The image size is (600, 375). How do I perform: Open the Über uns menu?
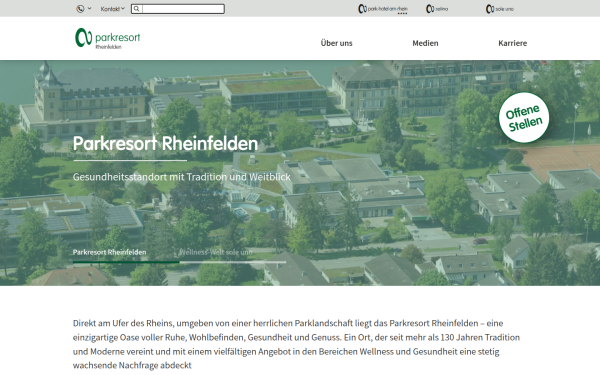pyautogui.click(x=336, y=43)
